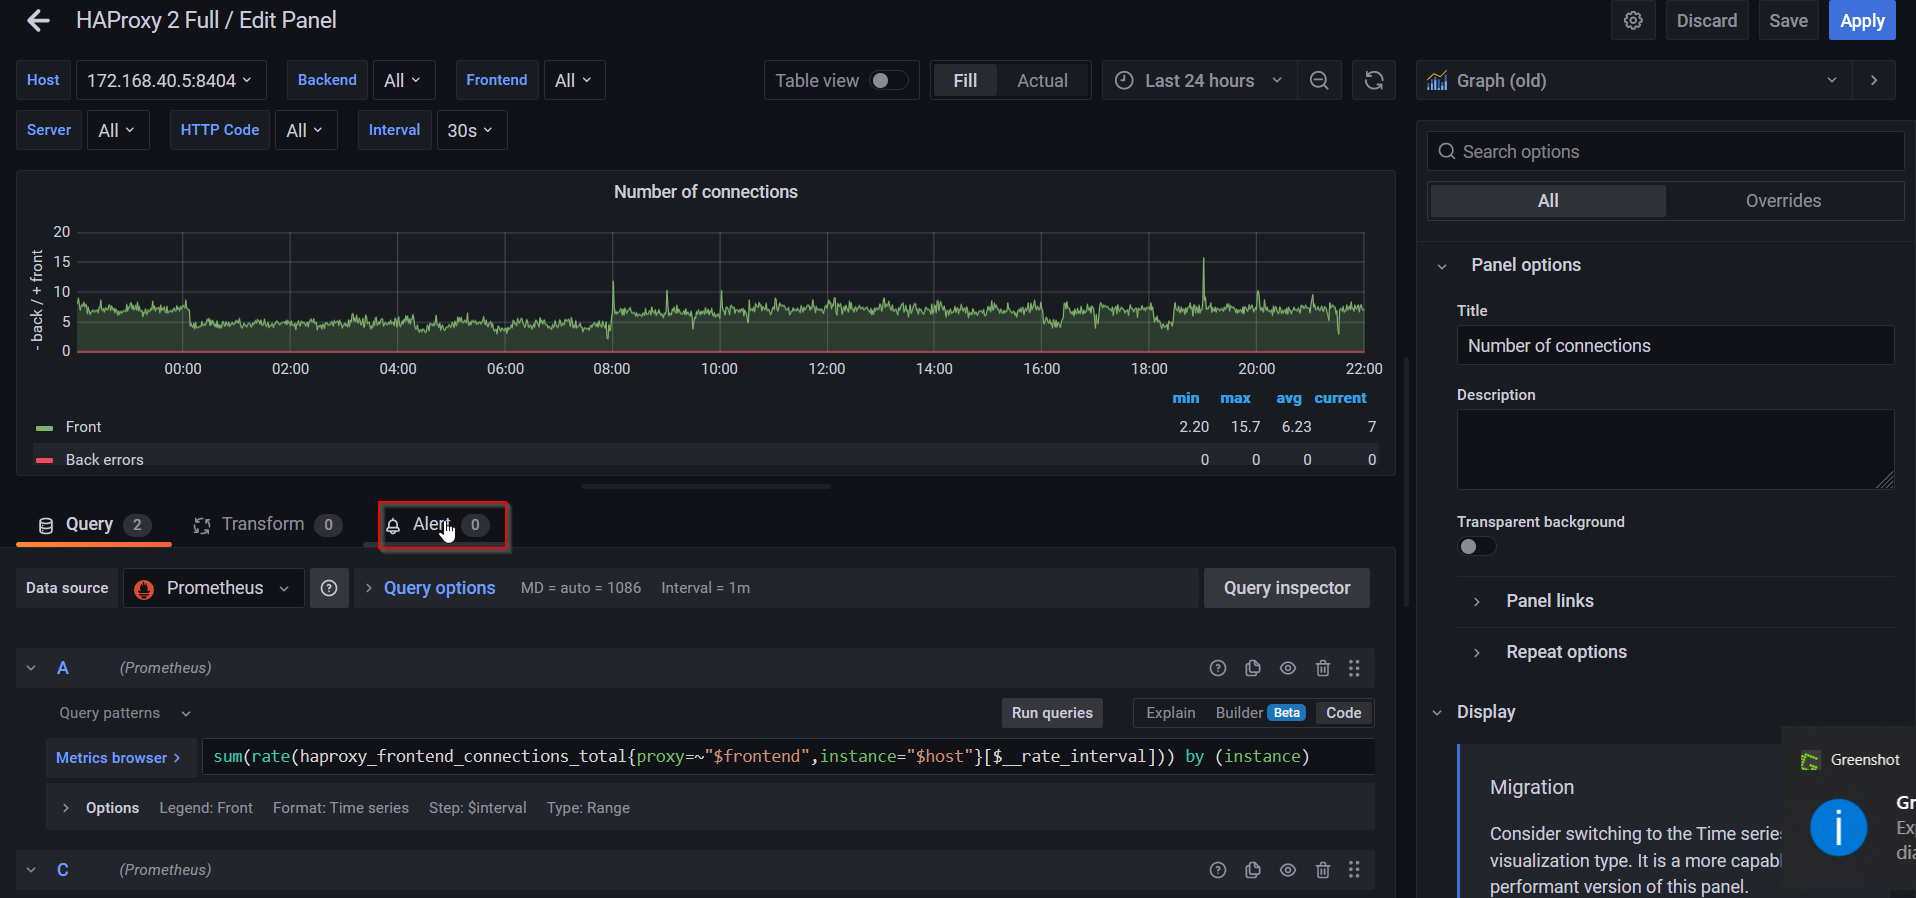Viewport: 1916px width, 898px height.
Task: Select Overrides tab
Action: (1783, 200)
